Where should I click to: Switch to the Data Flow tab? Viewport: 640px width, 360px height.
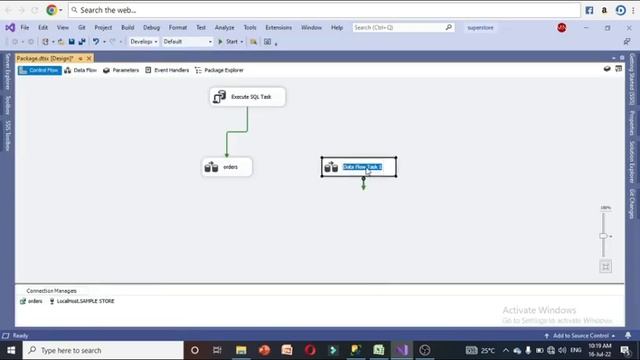pos(81,70)
